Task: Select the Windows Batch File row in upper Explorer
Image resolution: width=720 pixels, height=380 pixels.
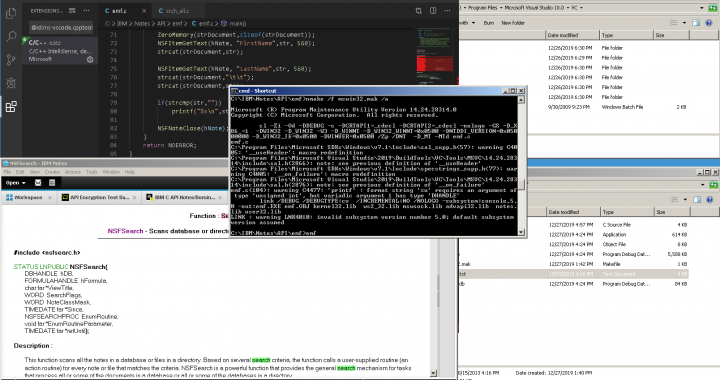Action: point(574,107)
